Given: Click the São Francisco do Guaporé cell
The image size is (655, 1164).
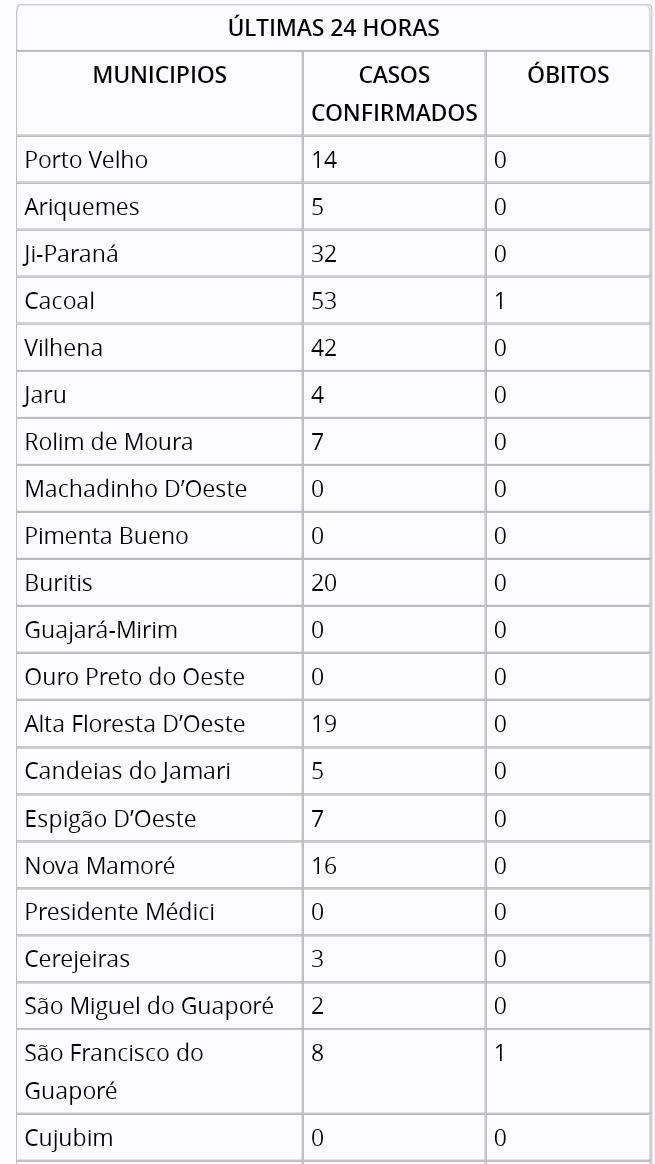Looking at the screenshot, I should coord(114,1071).
